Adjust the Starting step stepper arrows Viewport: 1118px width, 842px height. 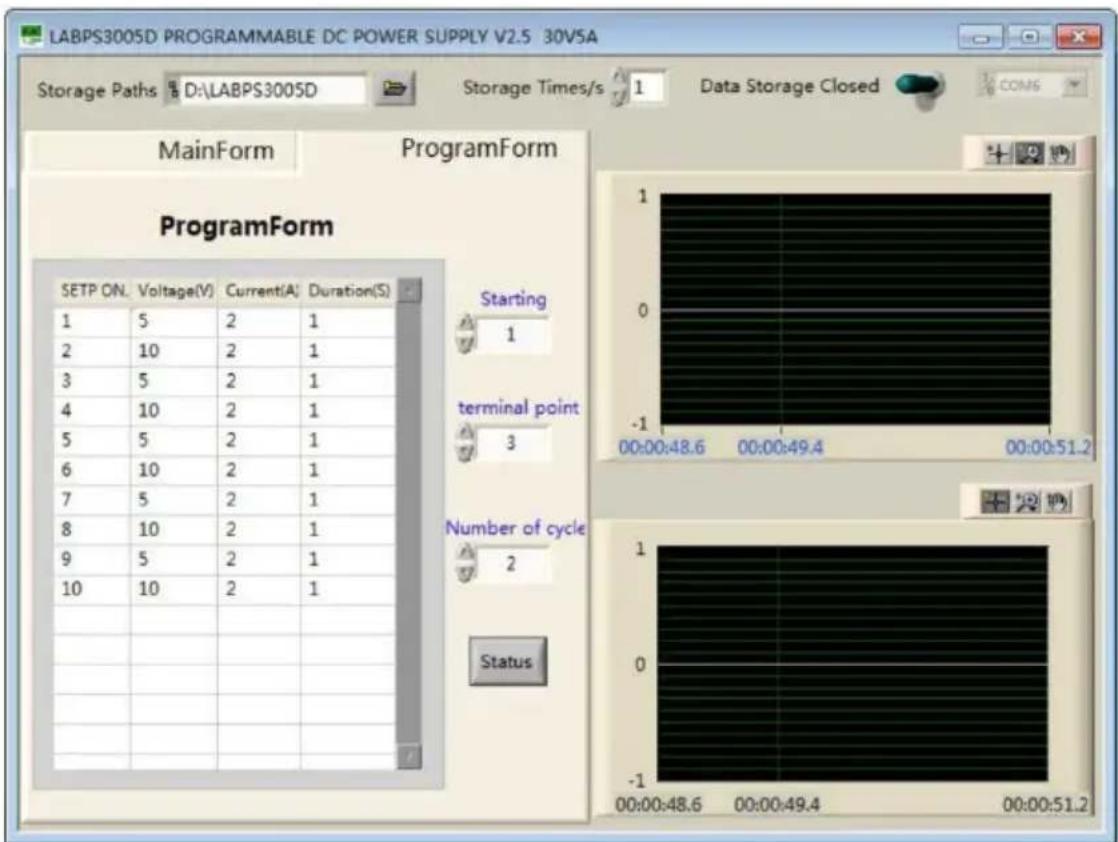[x=465, y=333]
